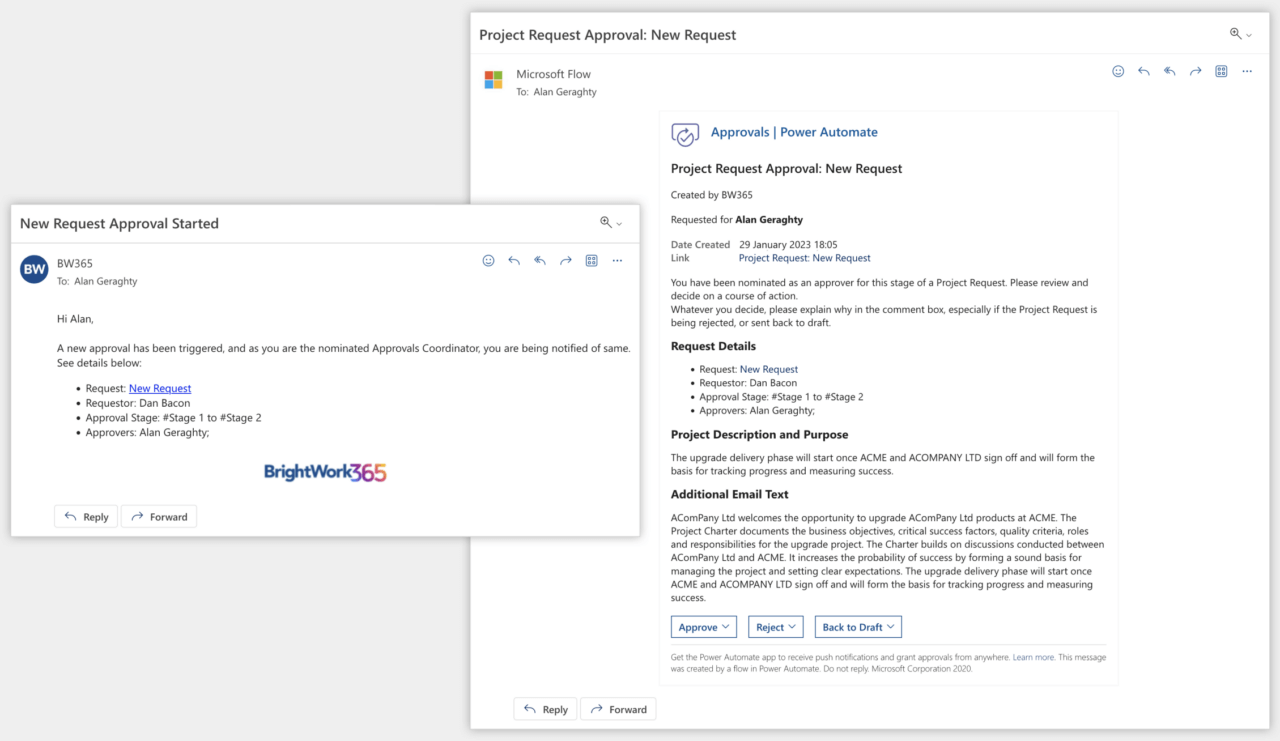Click the Reply arrow icon on Microsoft Flow email
The width and height of the screenshot is (1280, 741).
1143,71
